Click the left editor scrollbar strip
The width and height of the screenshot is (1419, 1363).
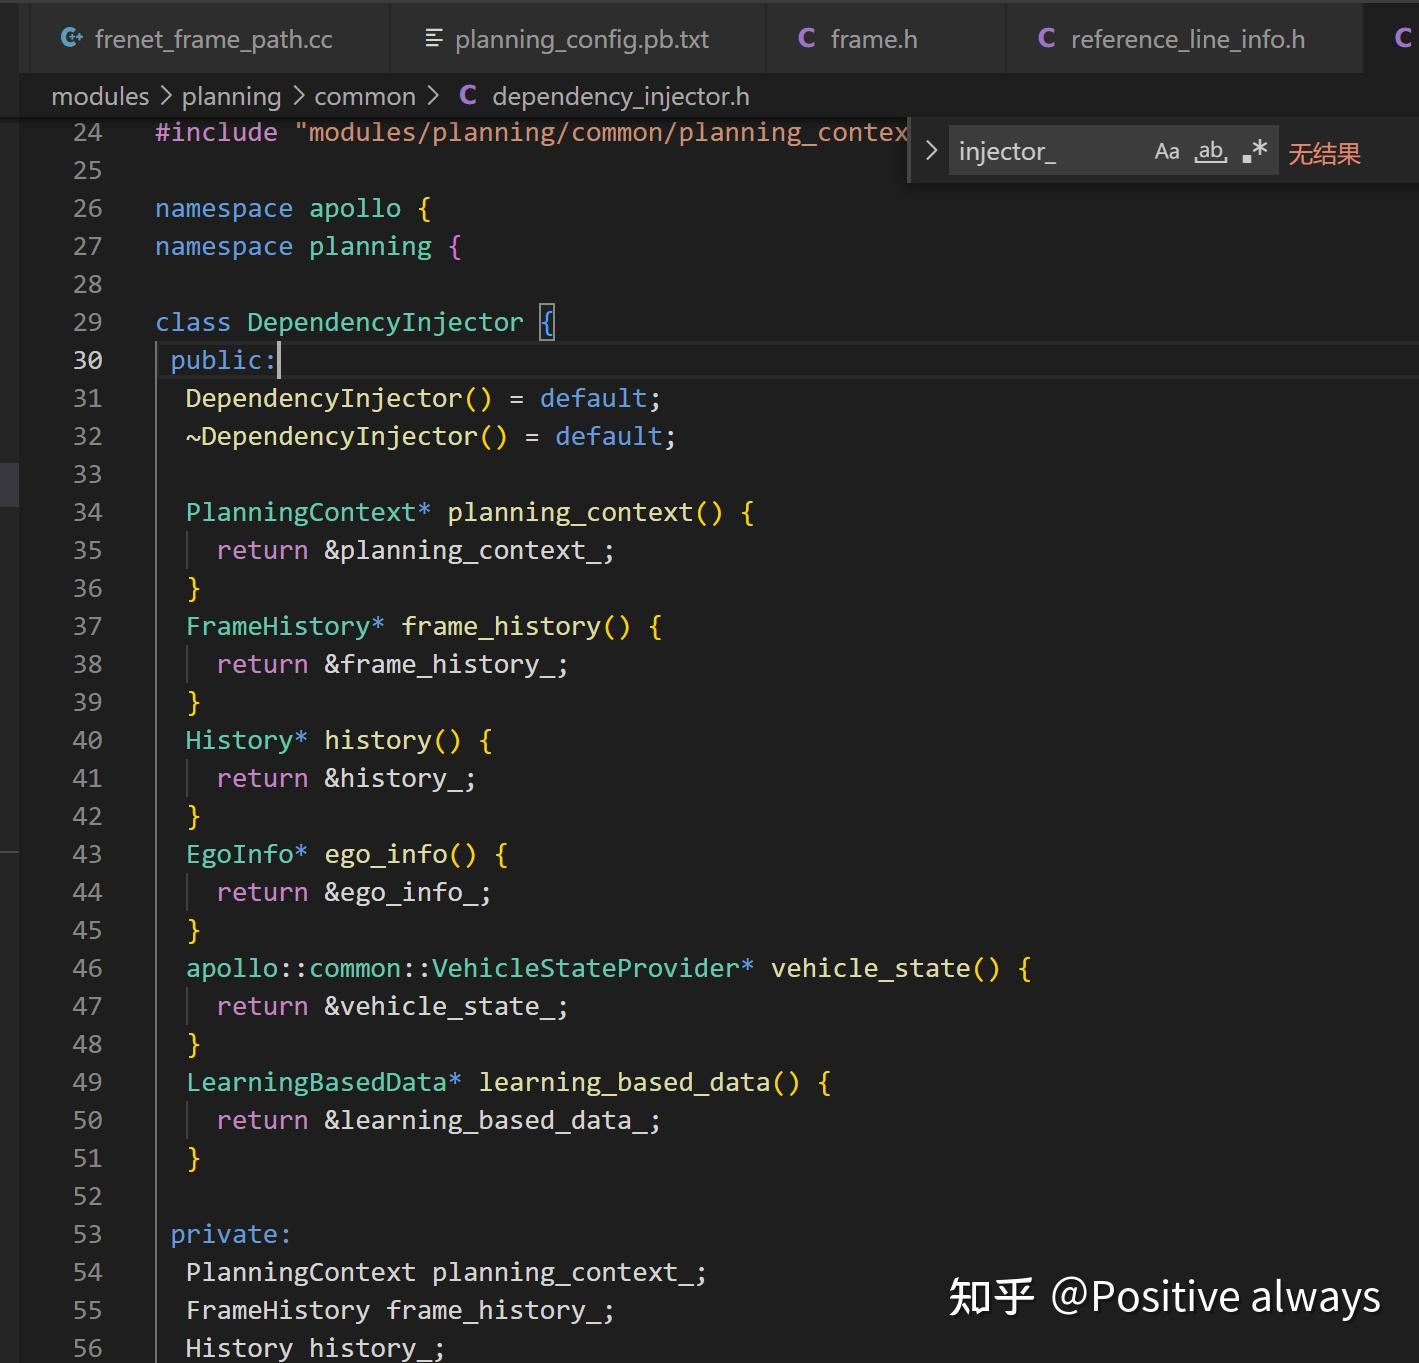[9, 484]
